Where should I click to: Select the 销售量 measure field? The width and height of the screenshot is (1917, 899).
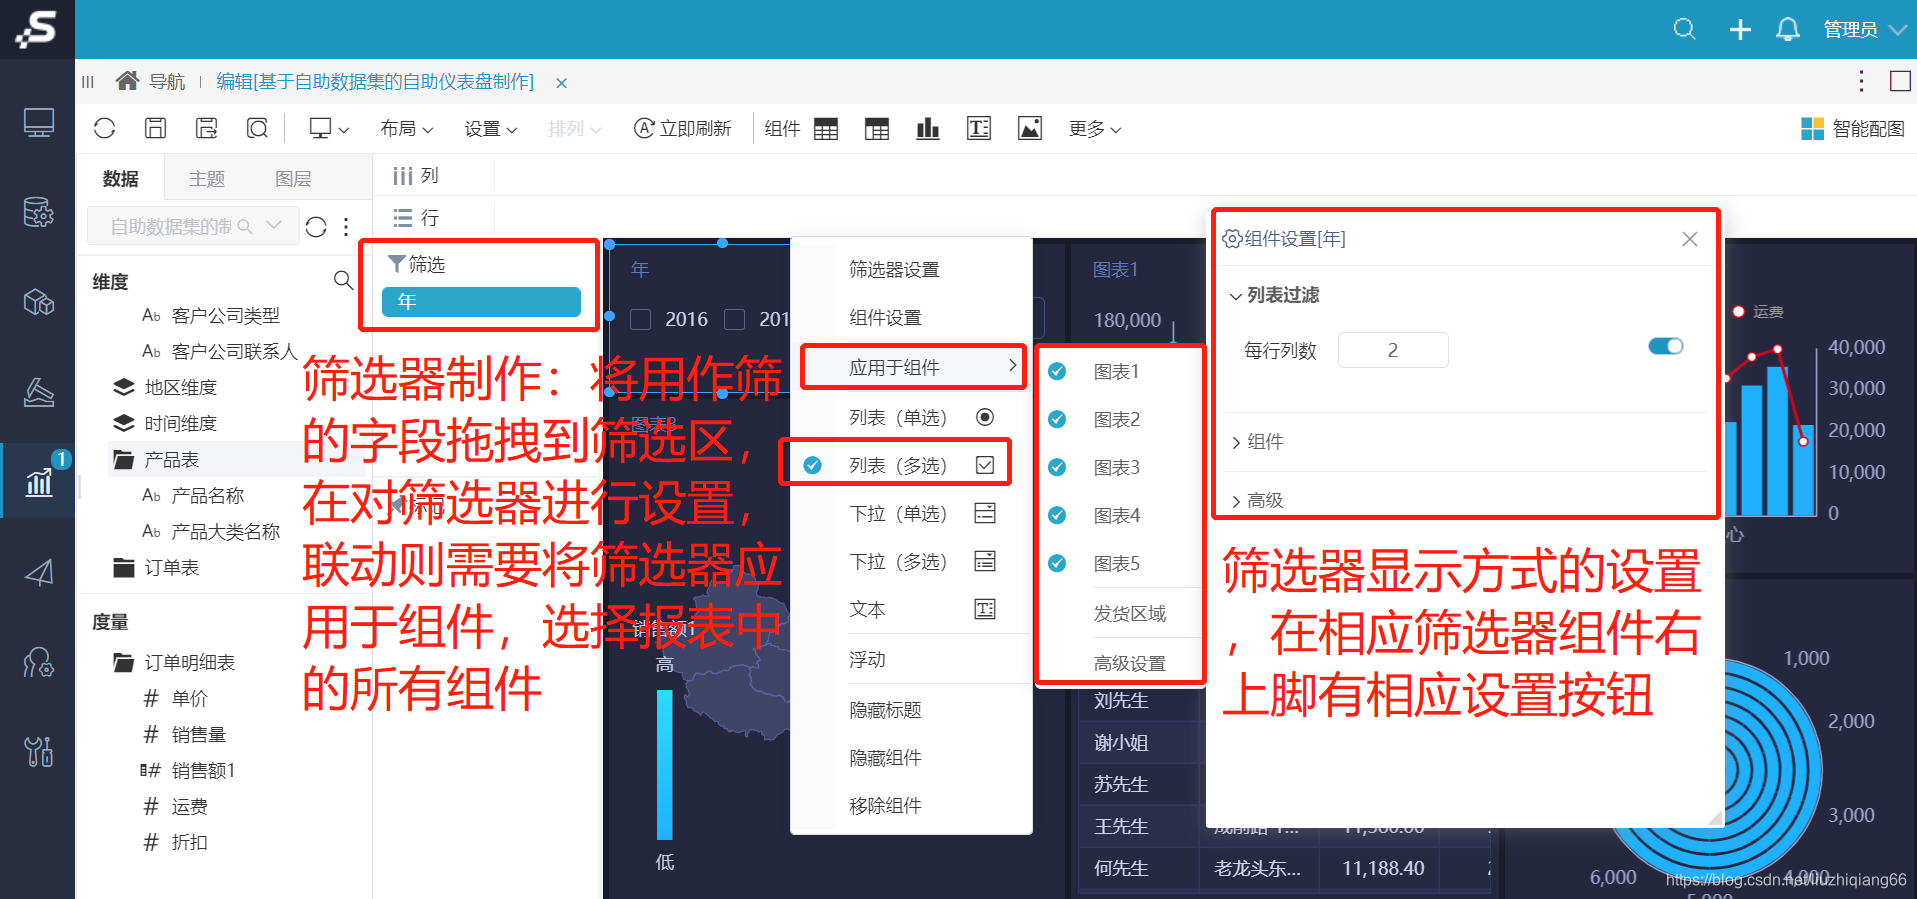click(x=199, y=734)
